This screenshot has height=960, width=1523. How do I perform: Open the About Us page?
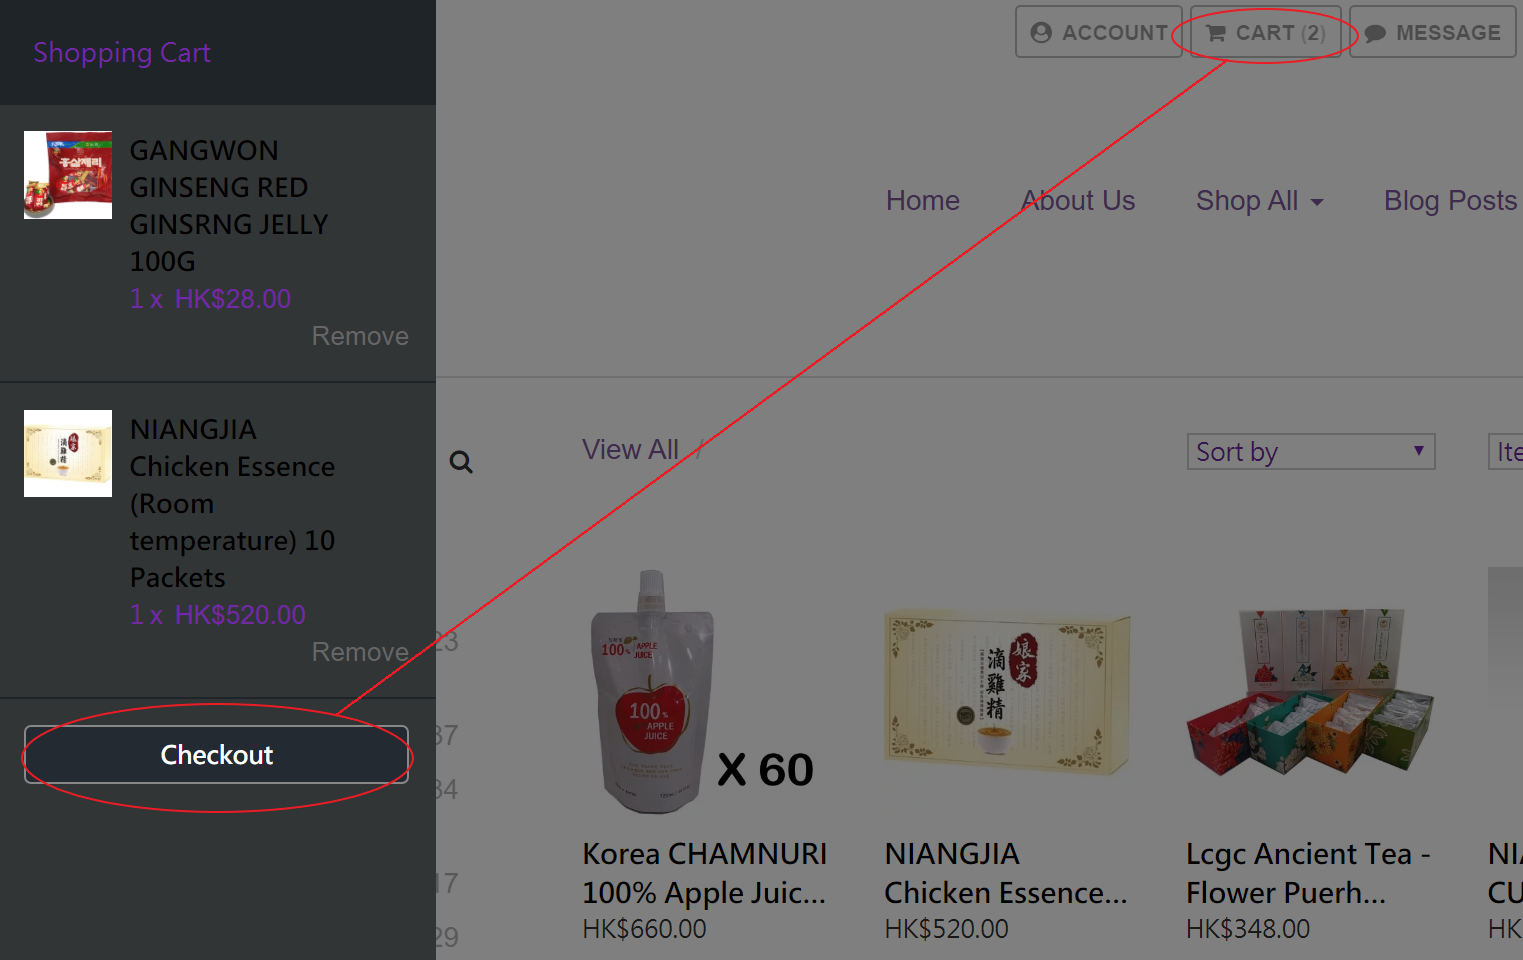(1078, 201)
